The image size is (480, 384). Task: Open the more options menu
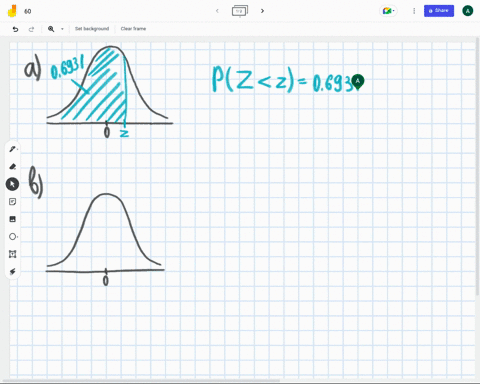[414, 11]
